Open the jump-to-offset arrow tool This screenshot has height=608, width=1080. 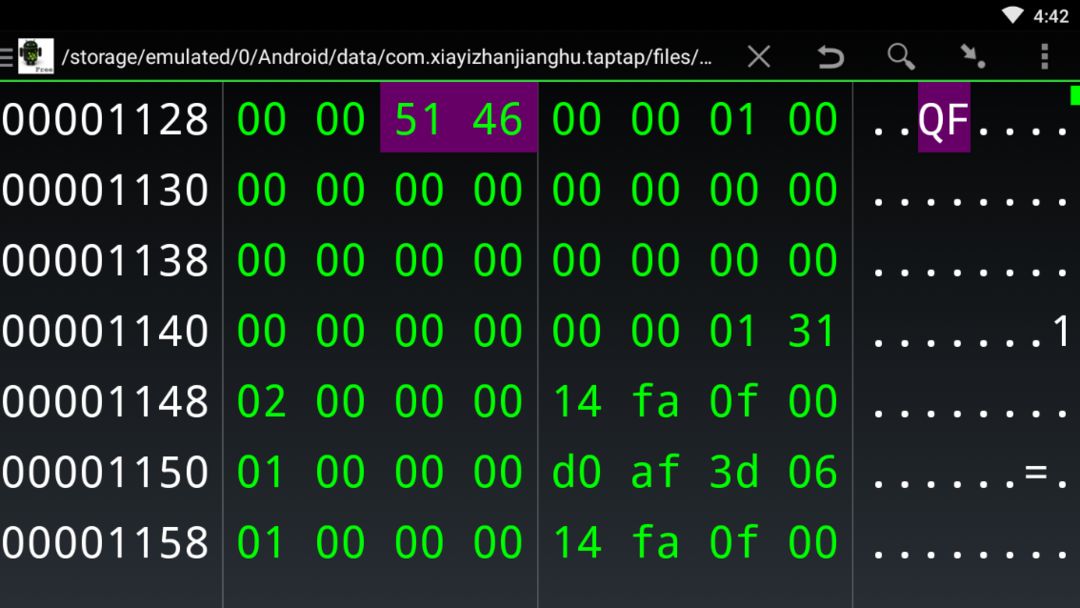[973, 56]
